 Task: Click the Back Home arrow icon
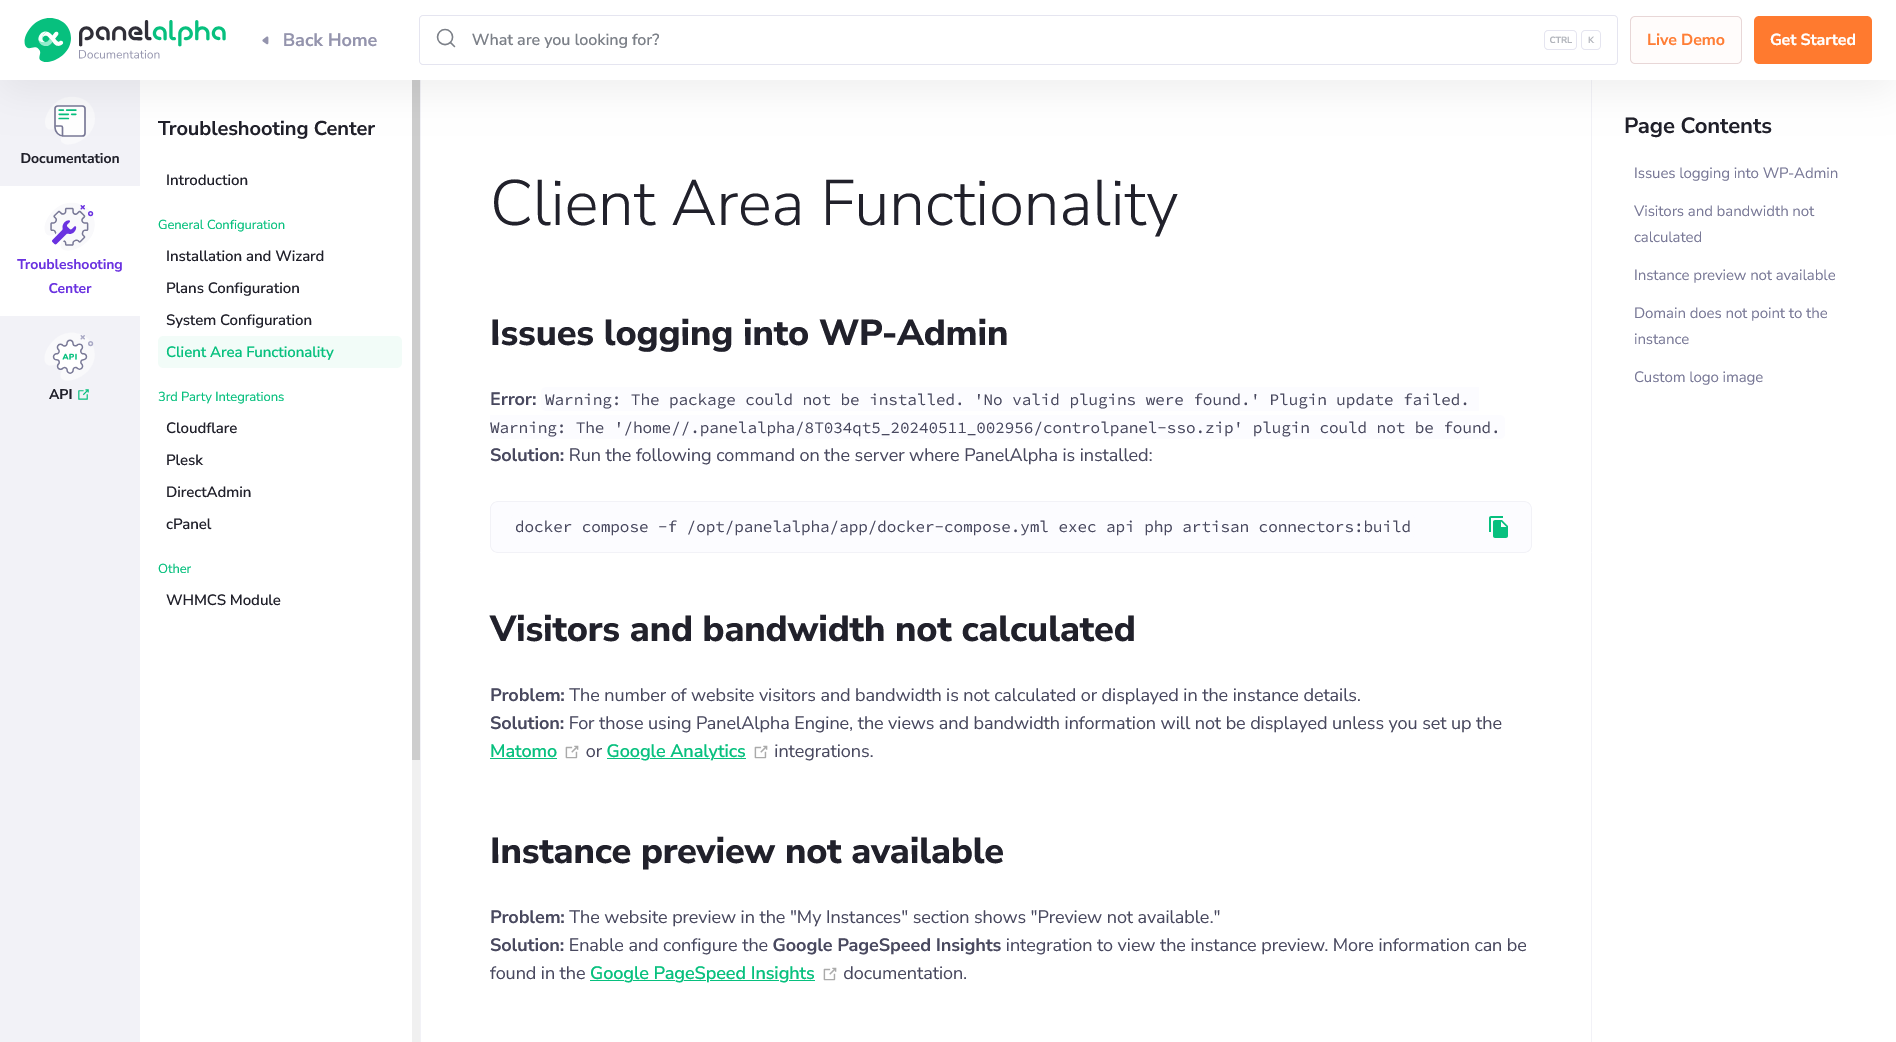(x=265, y=40)
